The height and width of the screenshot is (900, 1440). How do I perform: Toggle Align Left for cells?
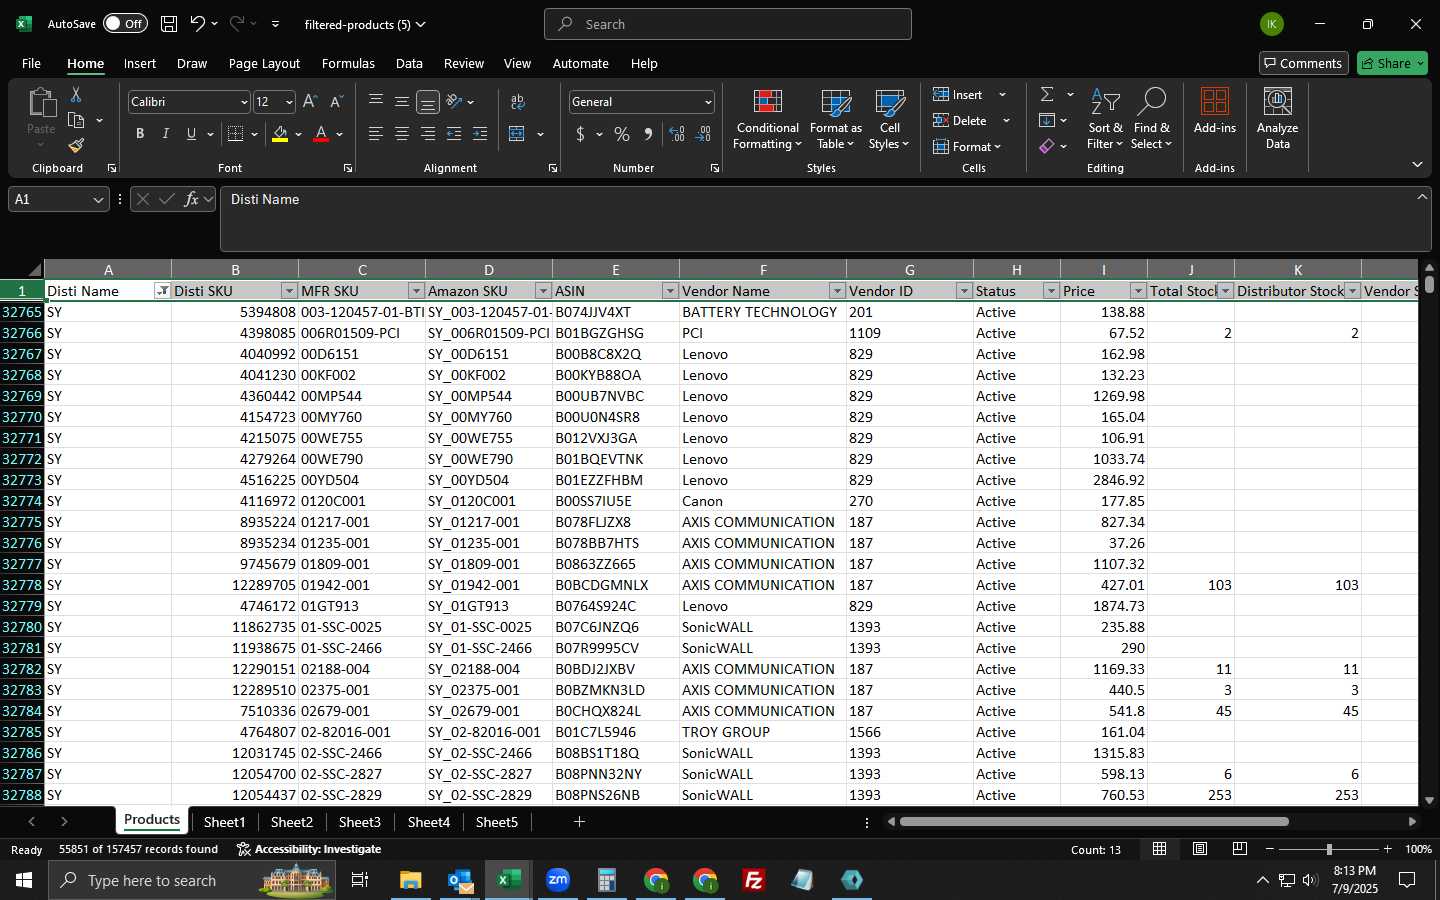pyautogui.click(x=375, y=134)
